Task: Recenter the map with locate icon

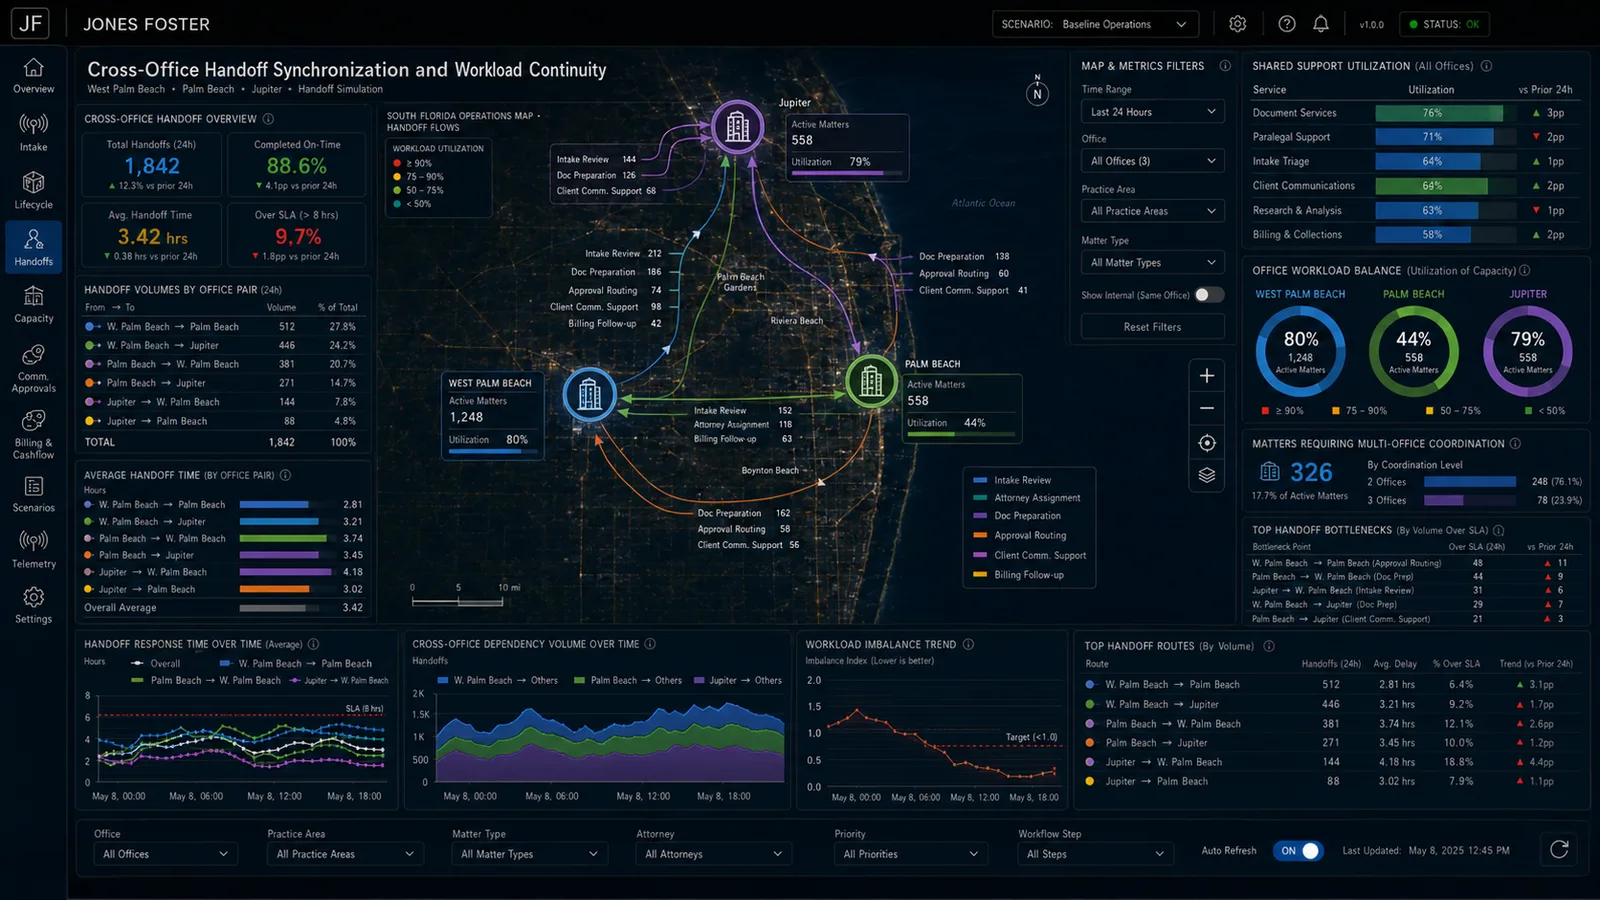Action: point(1207,443)
